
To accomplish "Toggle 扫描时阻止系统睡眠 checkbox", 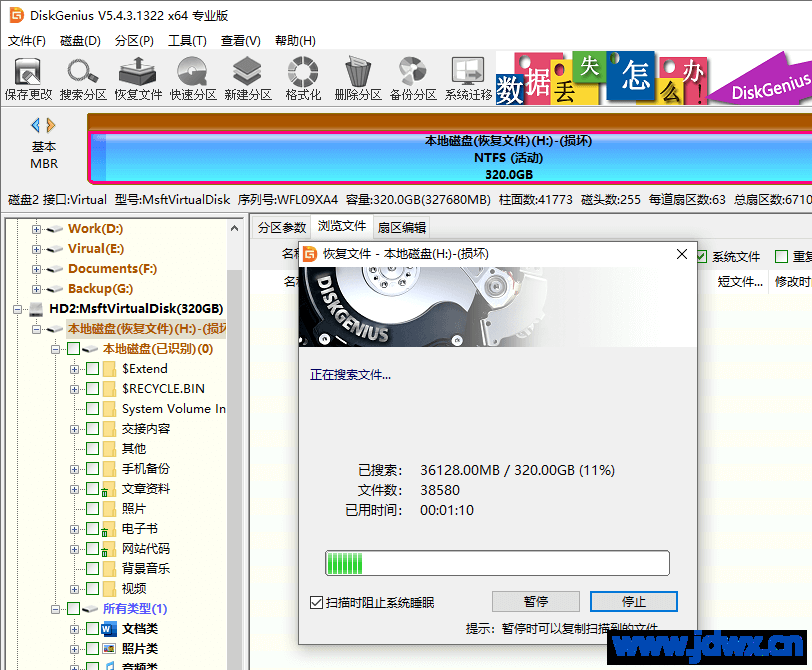I will pos(316,602).
